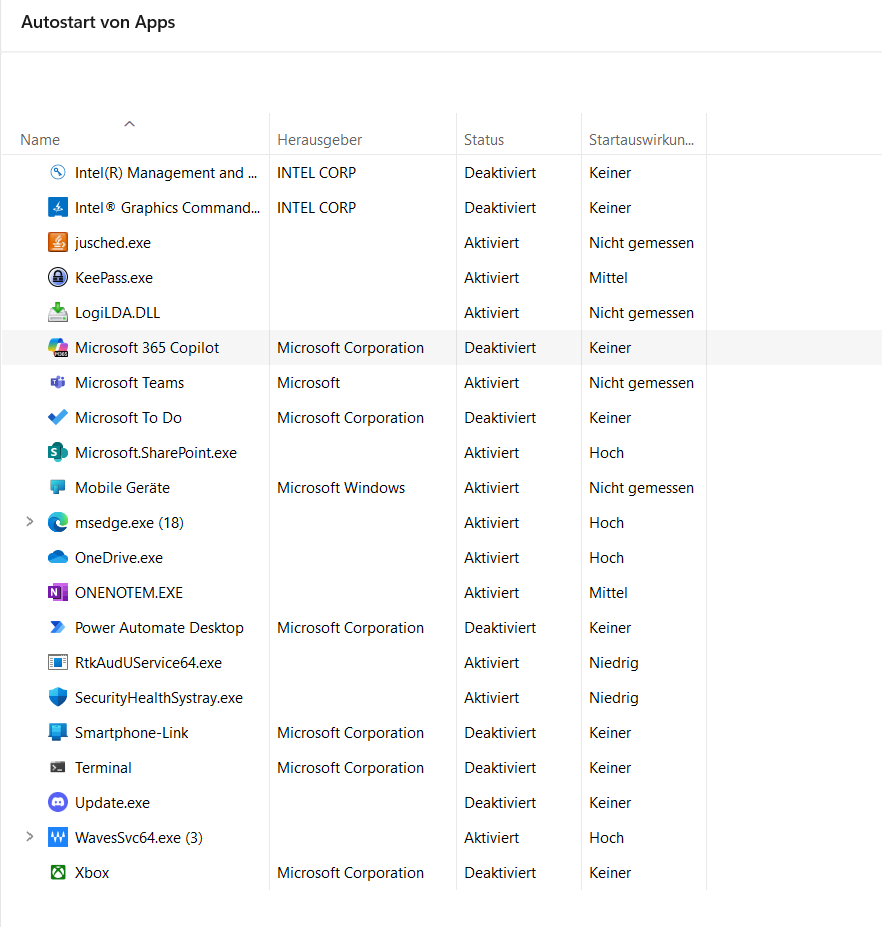The image size is (882, 927).
Task: Click the Microsoft.SharePoint.exe icon
Action: click(x=57, y=452)
